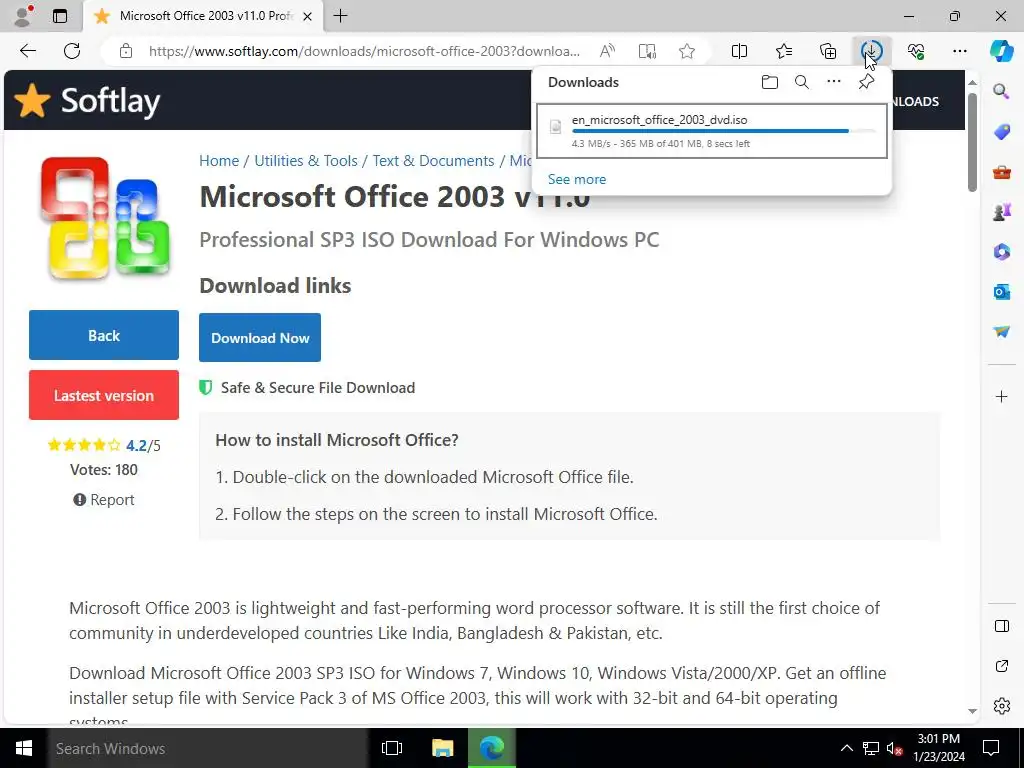
Task: Open sidebar search icon
Action: coord(1001,91)
